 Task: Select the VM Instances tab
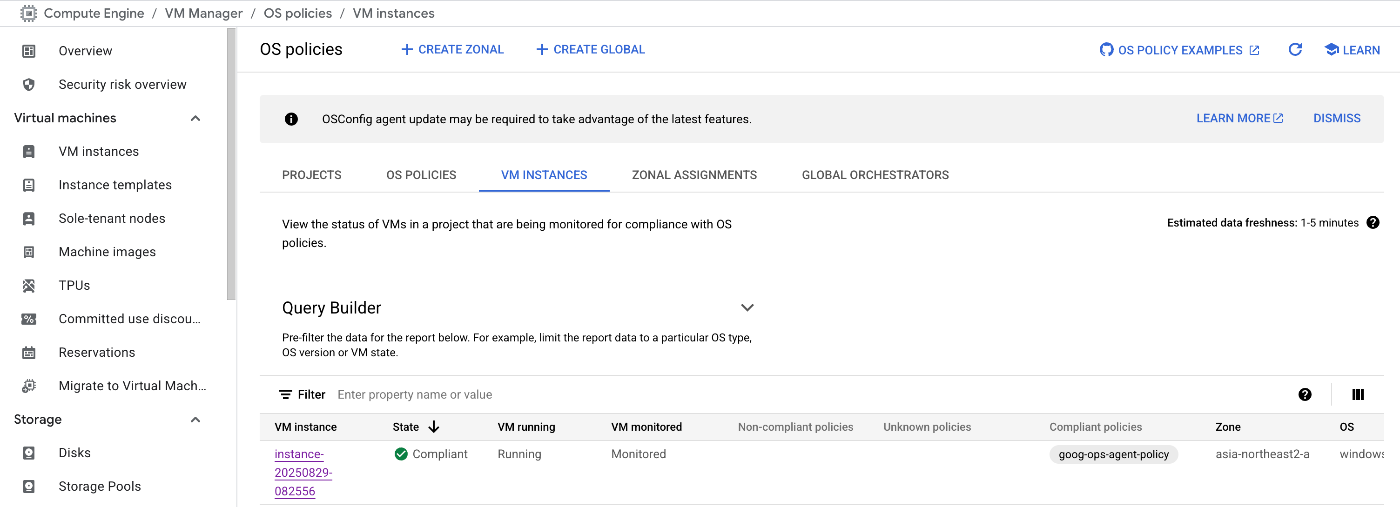tap(544, 175)
